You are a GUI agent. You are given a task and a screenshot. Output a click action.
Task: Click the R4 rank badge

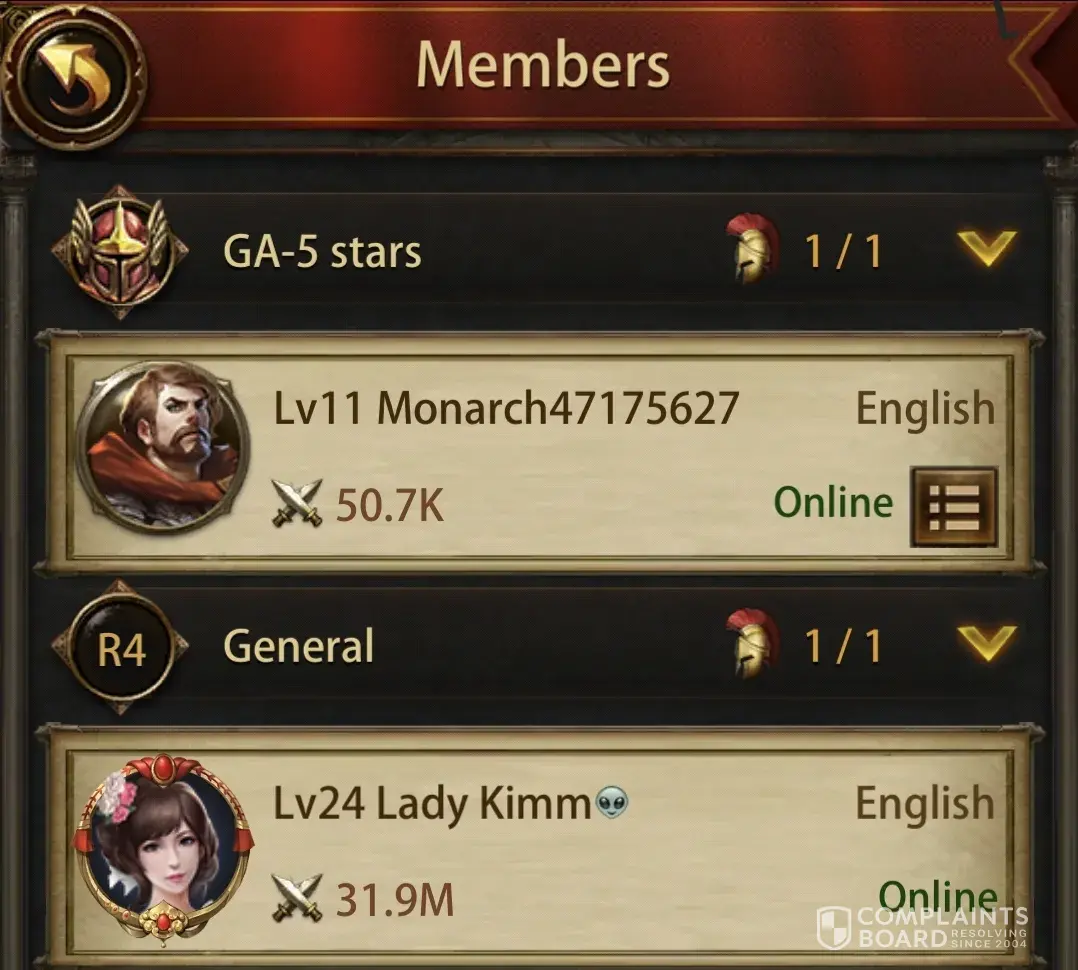tap(120, 646)
